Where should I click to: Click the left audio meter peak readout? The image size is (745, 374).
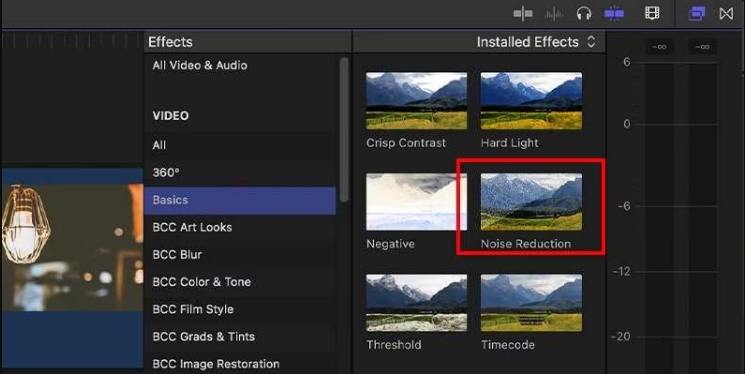[x=659, y=47]
